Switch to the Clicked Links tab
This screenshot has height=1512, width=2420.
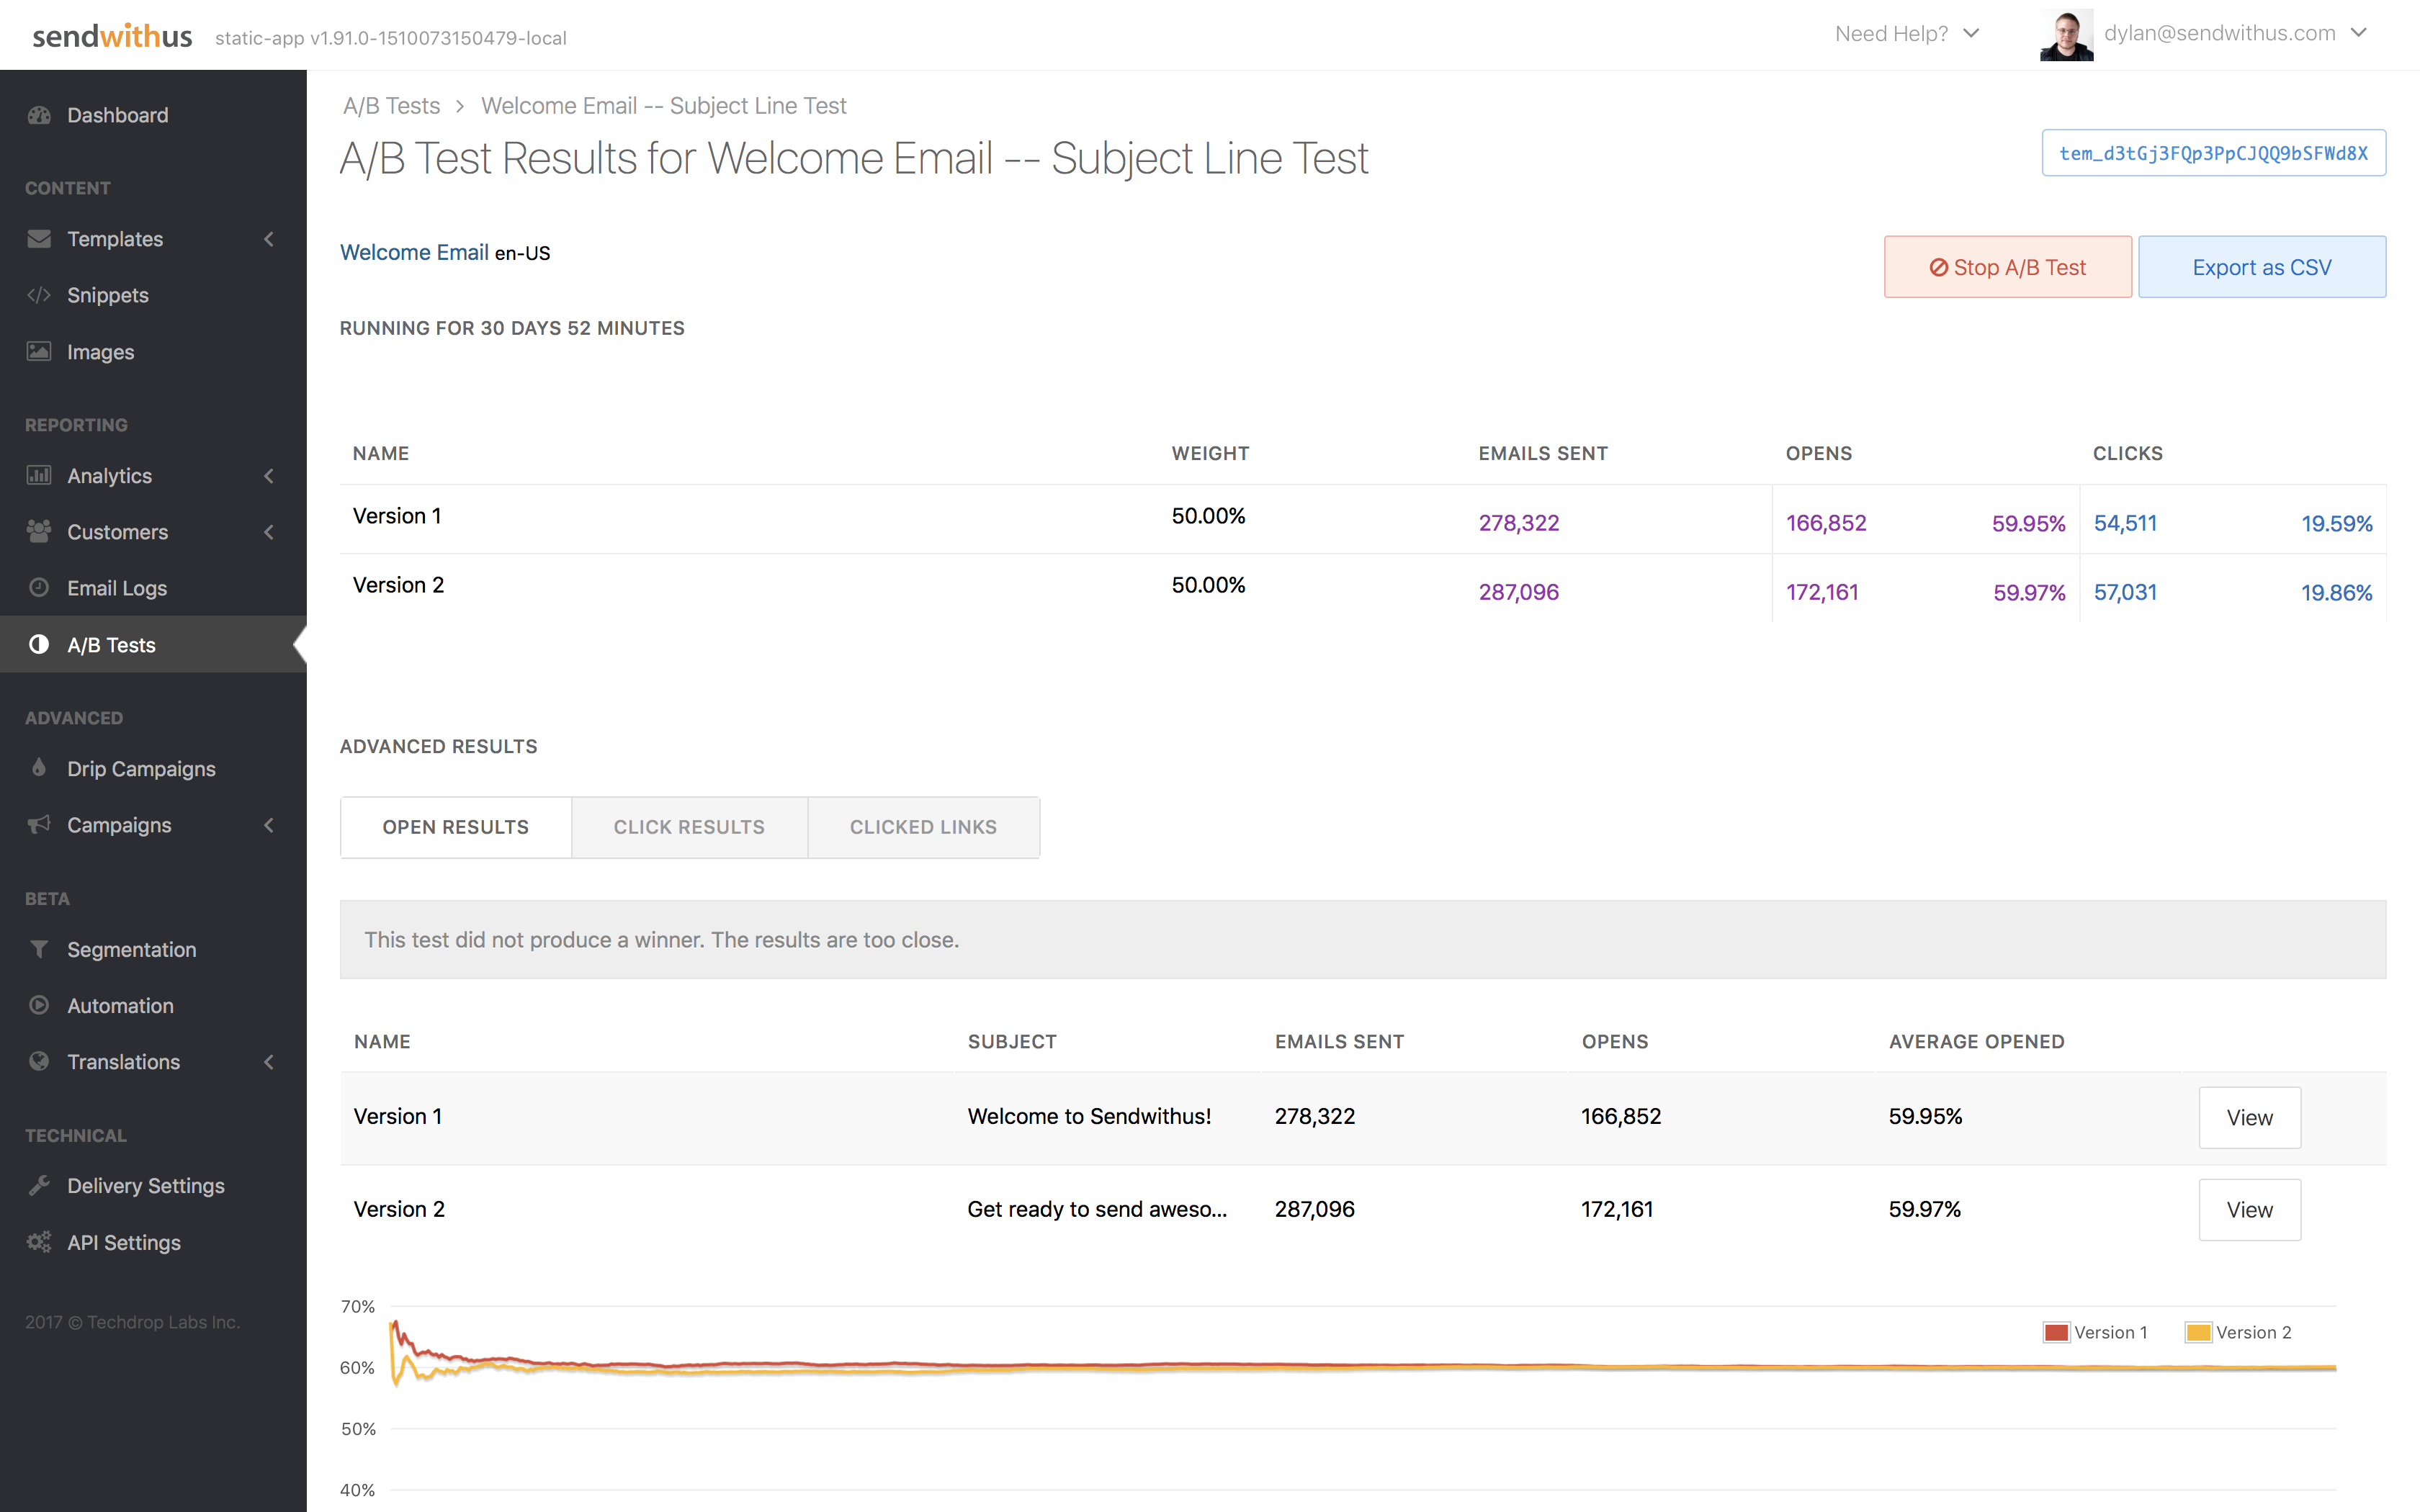[x=923, y=827]
